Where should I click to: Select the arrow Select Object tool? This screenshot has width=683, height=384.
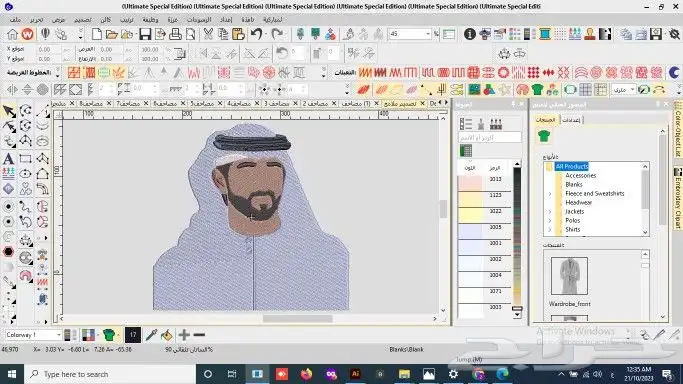pos(9,111)
